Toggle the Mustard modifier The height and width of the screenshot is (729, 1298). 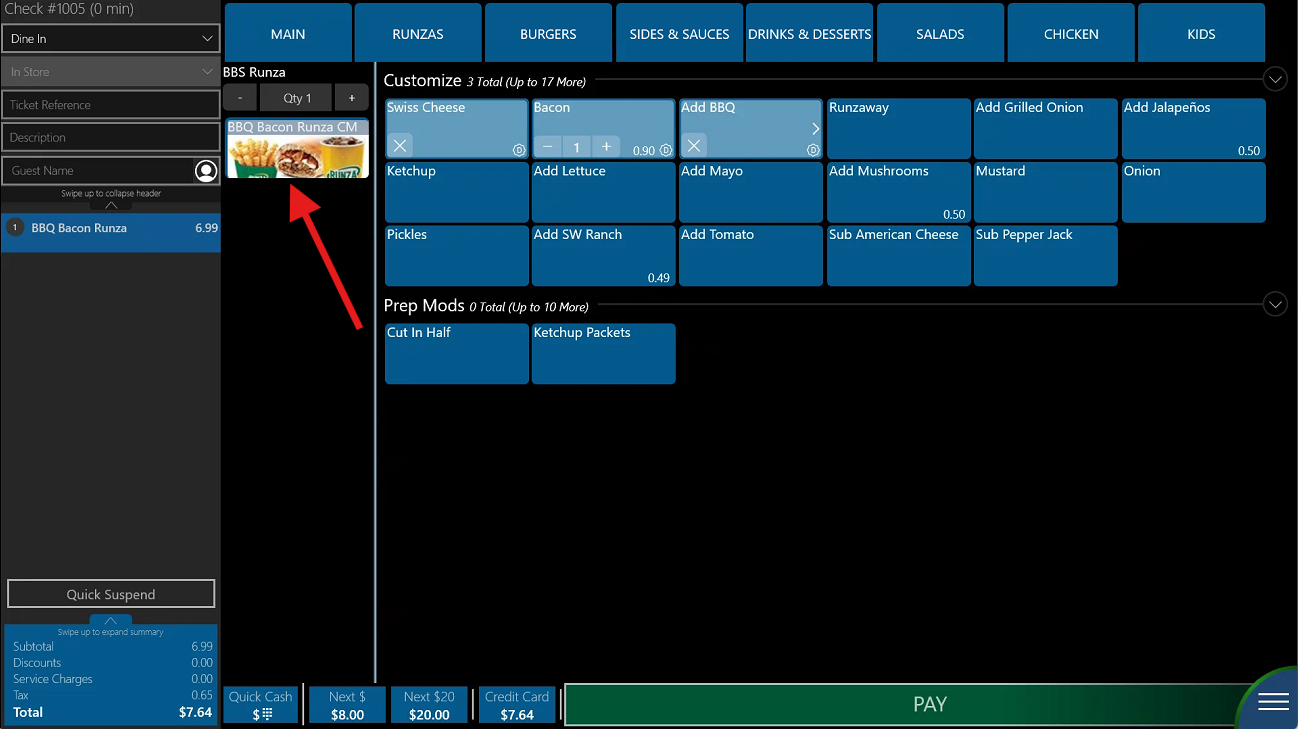(1046, 192)
